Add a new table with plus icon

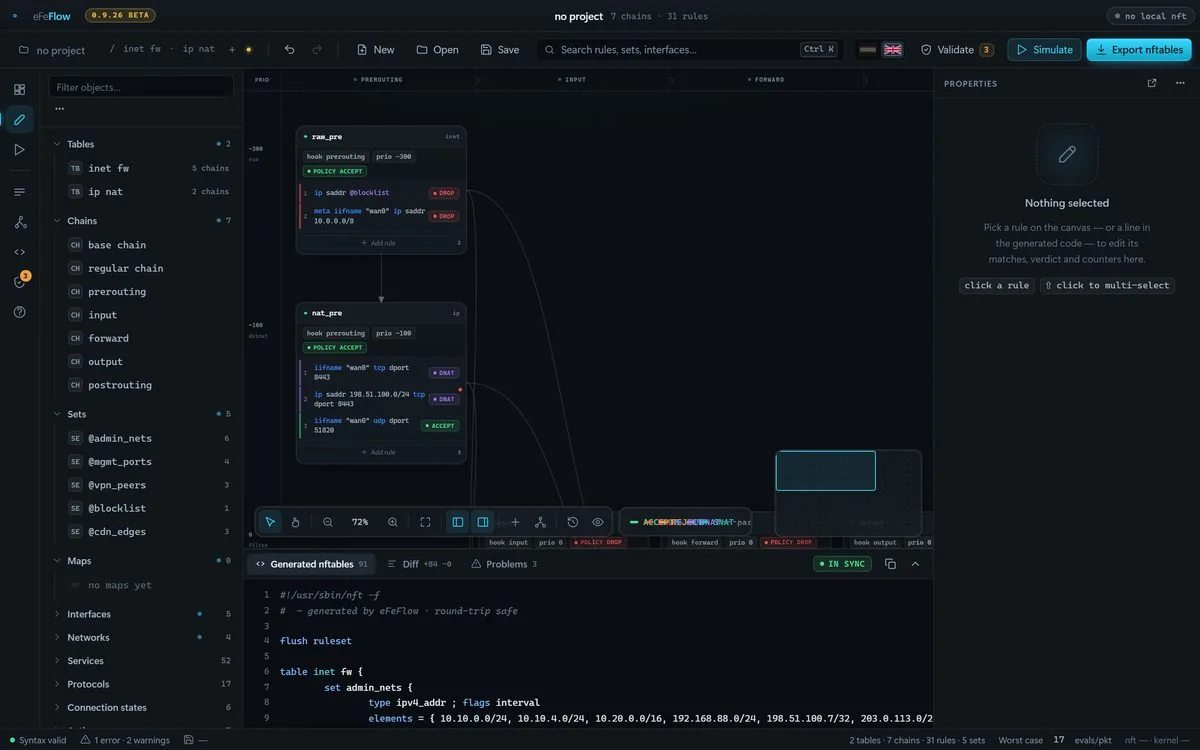232,49
